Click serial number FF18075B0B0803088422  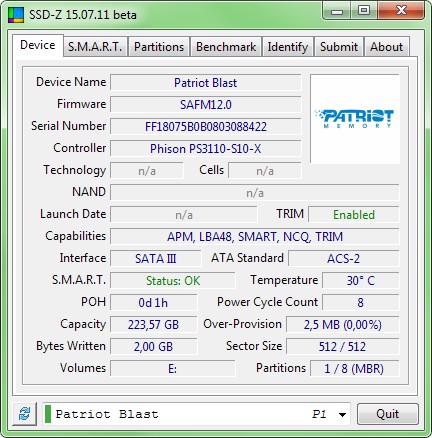[206, 127]
